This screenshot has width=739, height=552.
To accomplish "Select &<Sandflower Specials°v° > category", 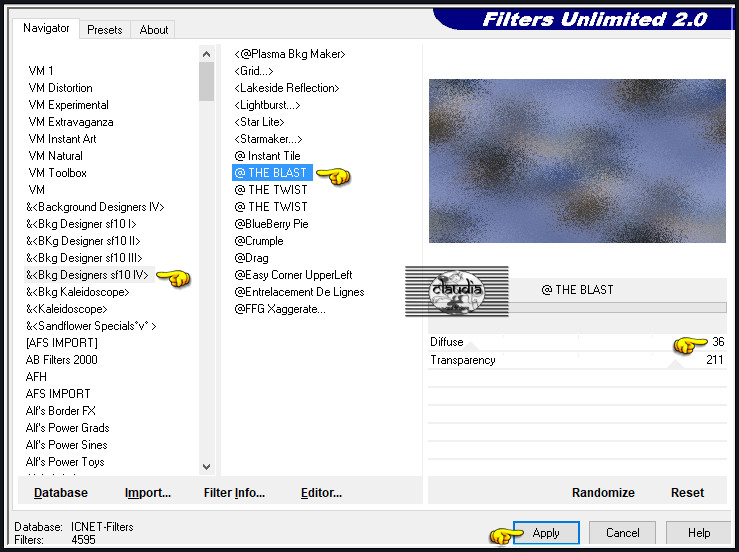I will coord(91,326).
